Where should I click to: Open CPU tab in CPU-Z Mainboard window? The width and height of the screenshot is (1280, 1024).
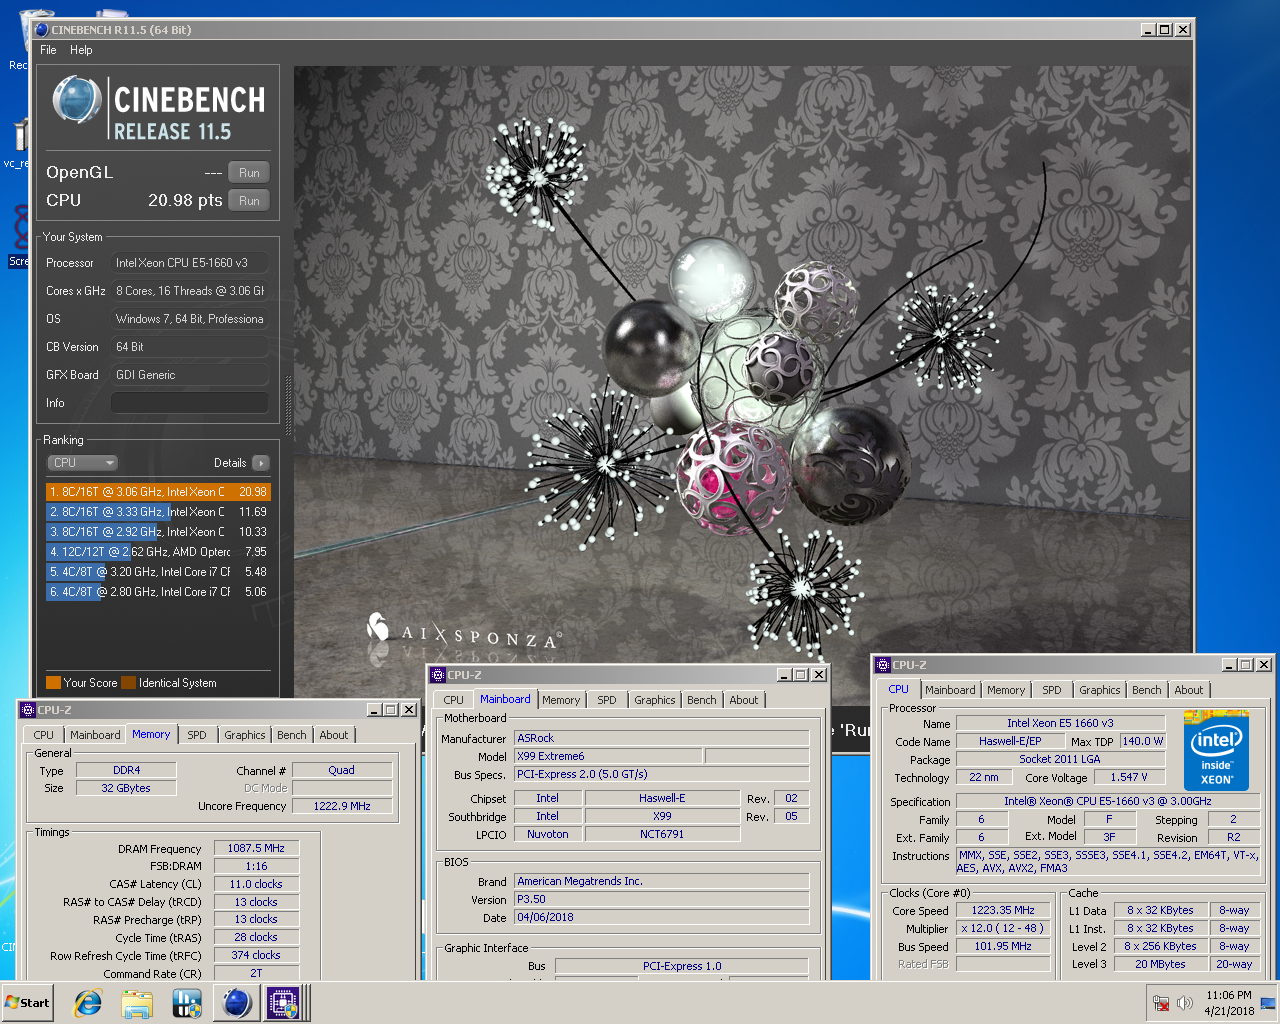coord(454,700)
